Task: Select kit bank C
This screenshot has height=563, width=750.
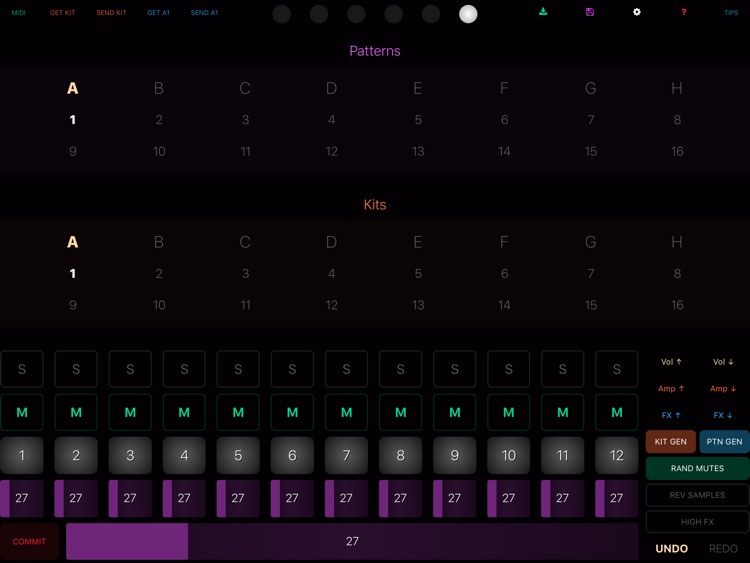Action: (245, 242)
